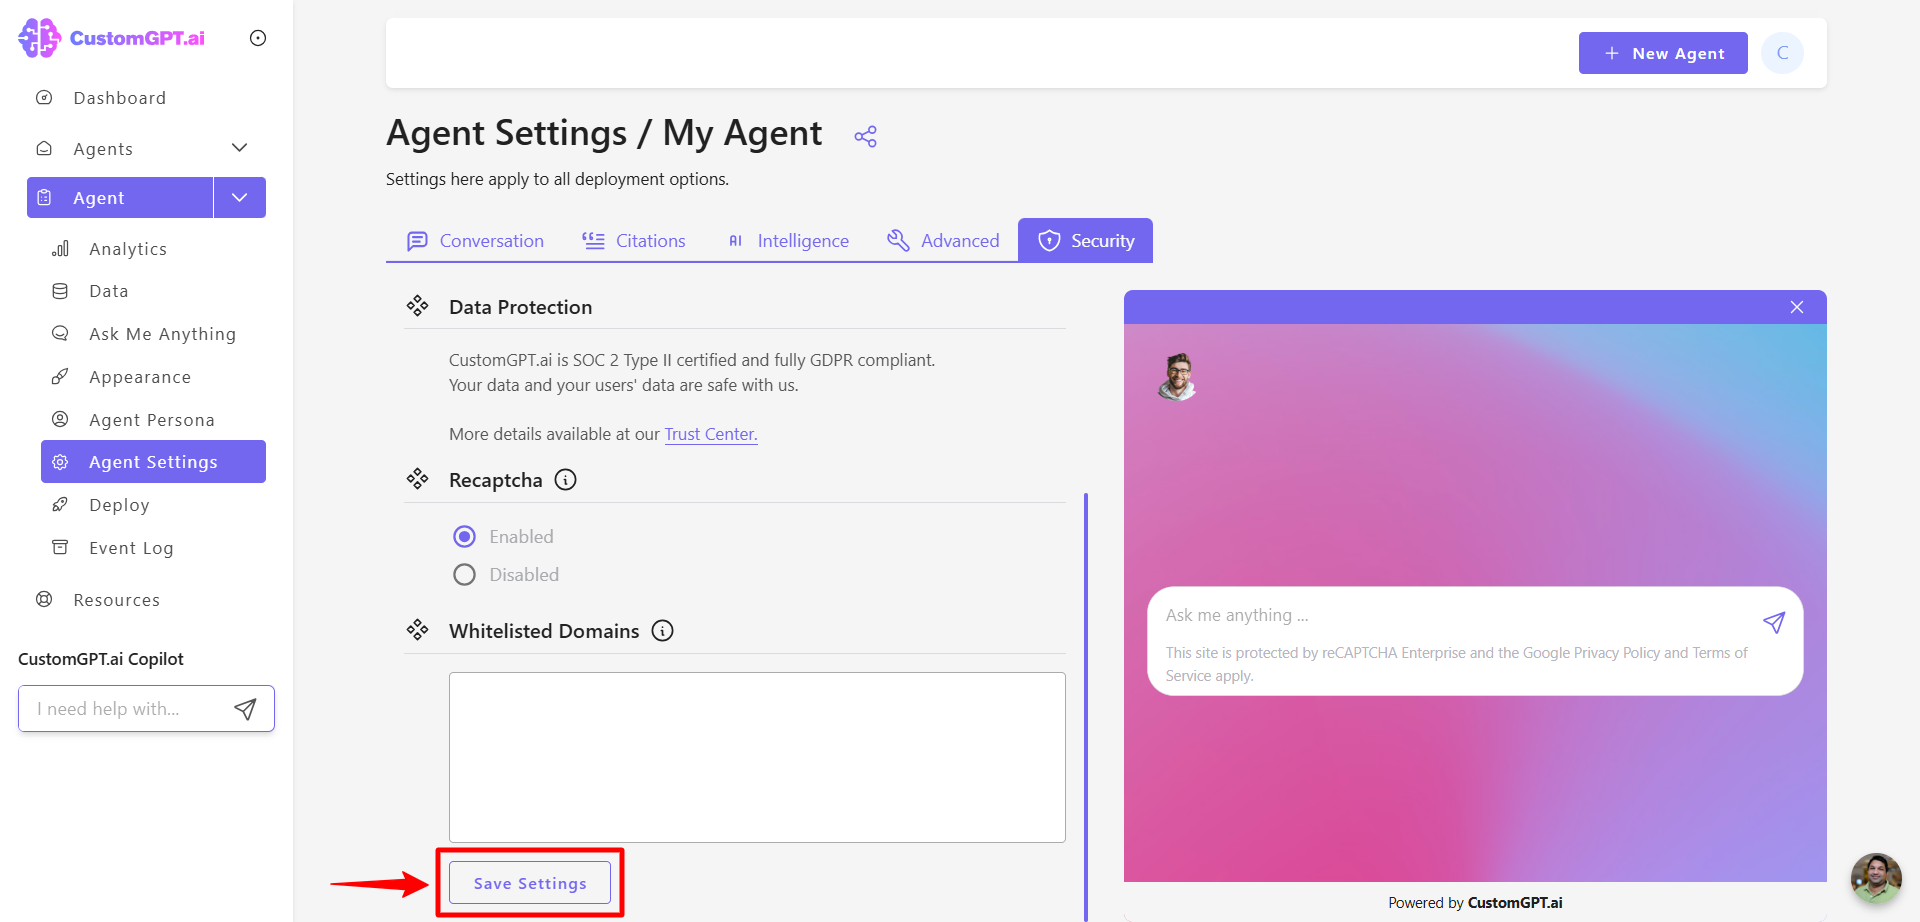
Task: Click the Resources lifebuoy icon
Action: tap(44, 600)
